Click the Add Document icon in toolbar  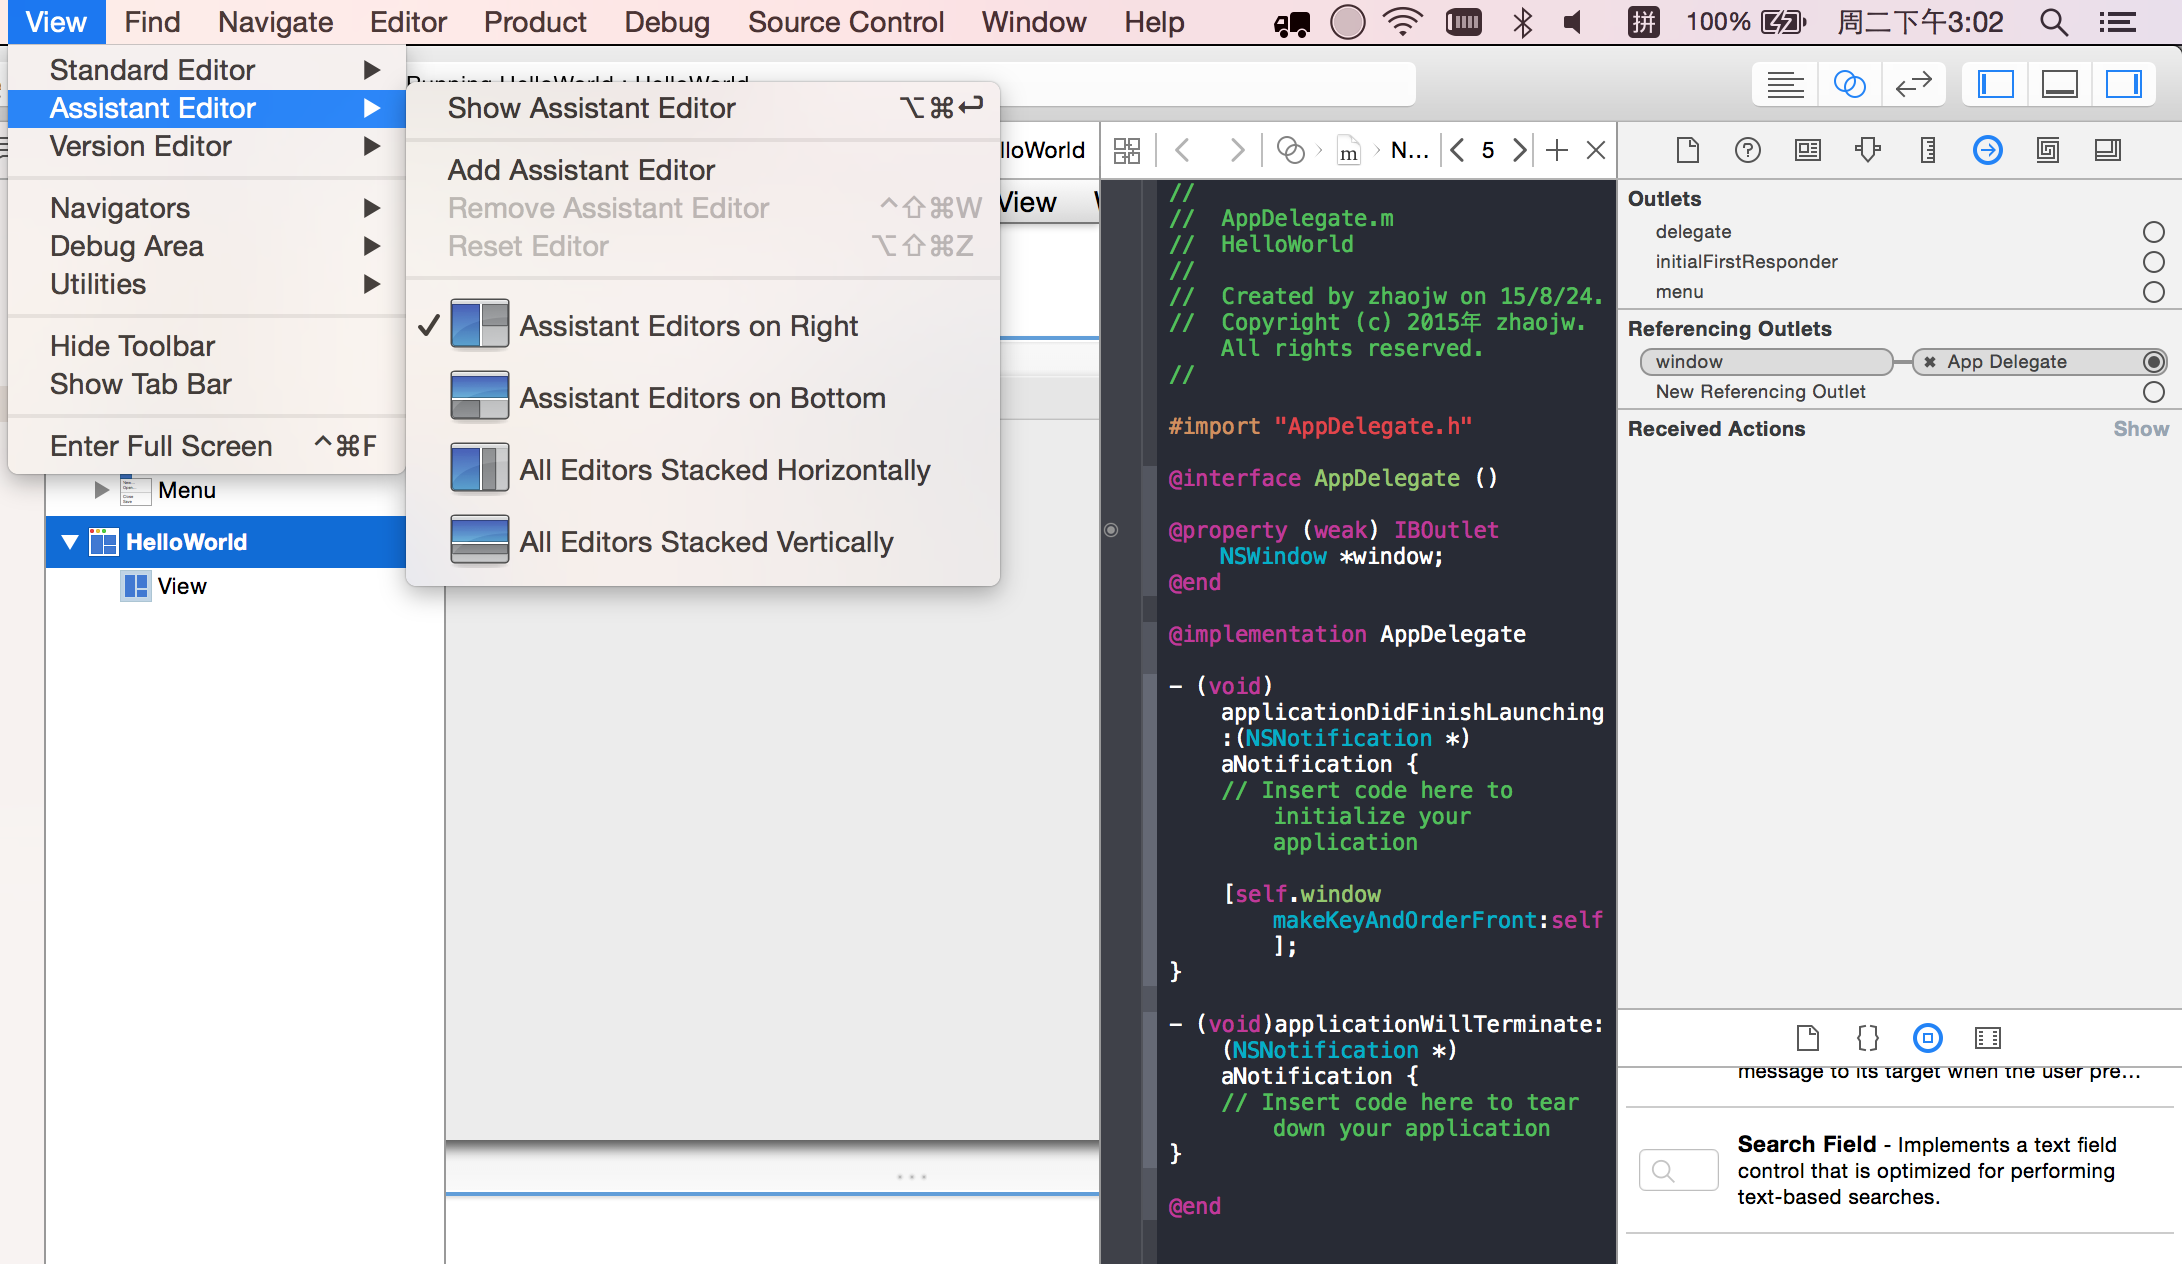coord(1687,150)
